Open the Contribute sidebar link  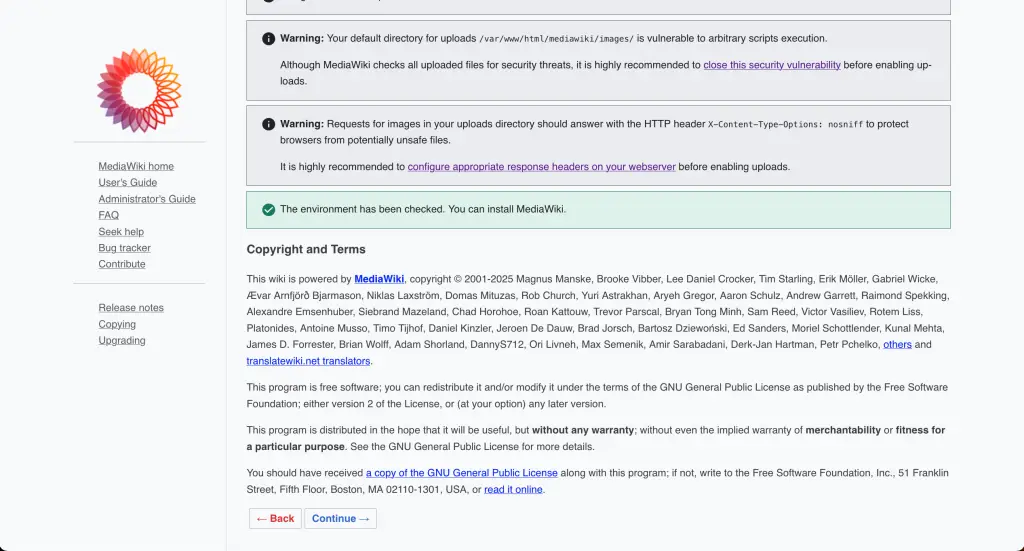(121, 264)
